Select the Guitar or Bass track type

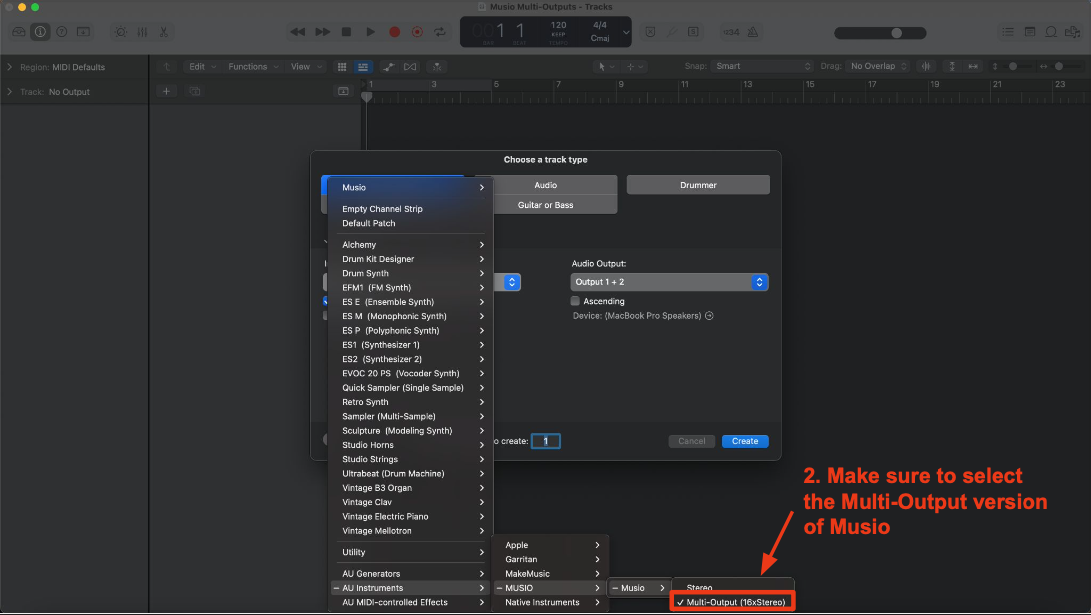546,205
